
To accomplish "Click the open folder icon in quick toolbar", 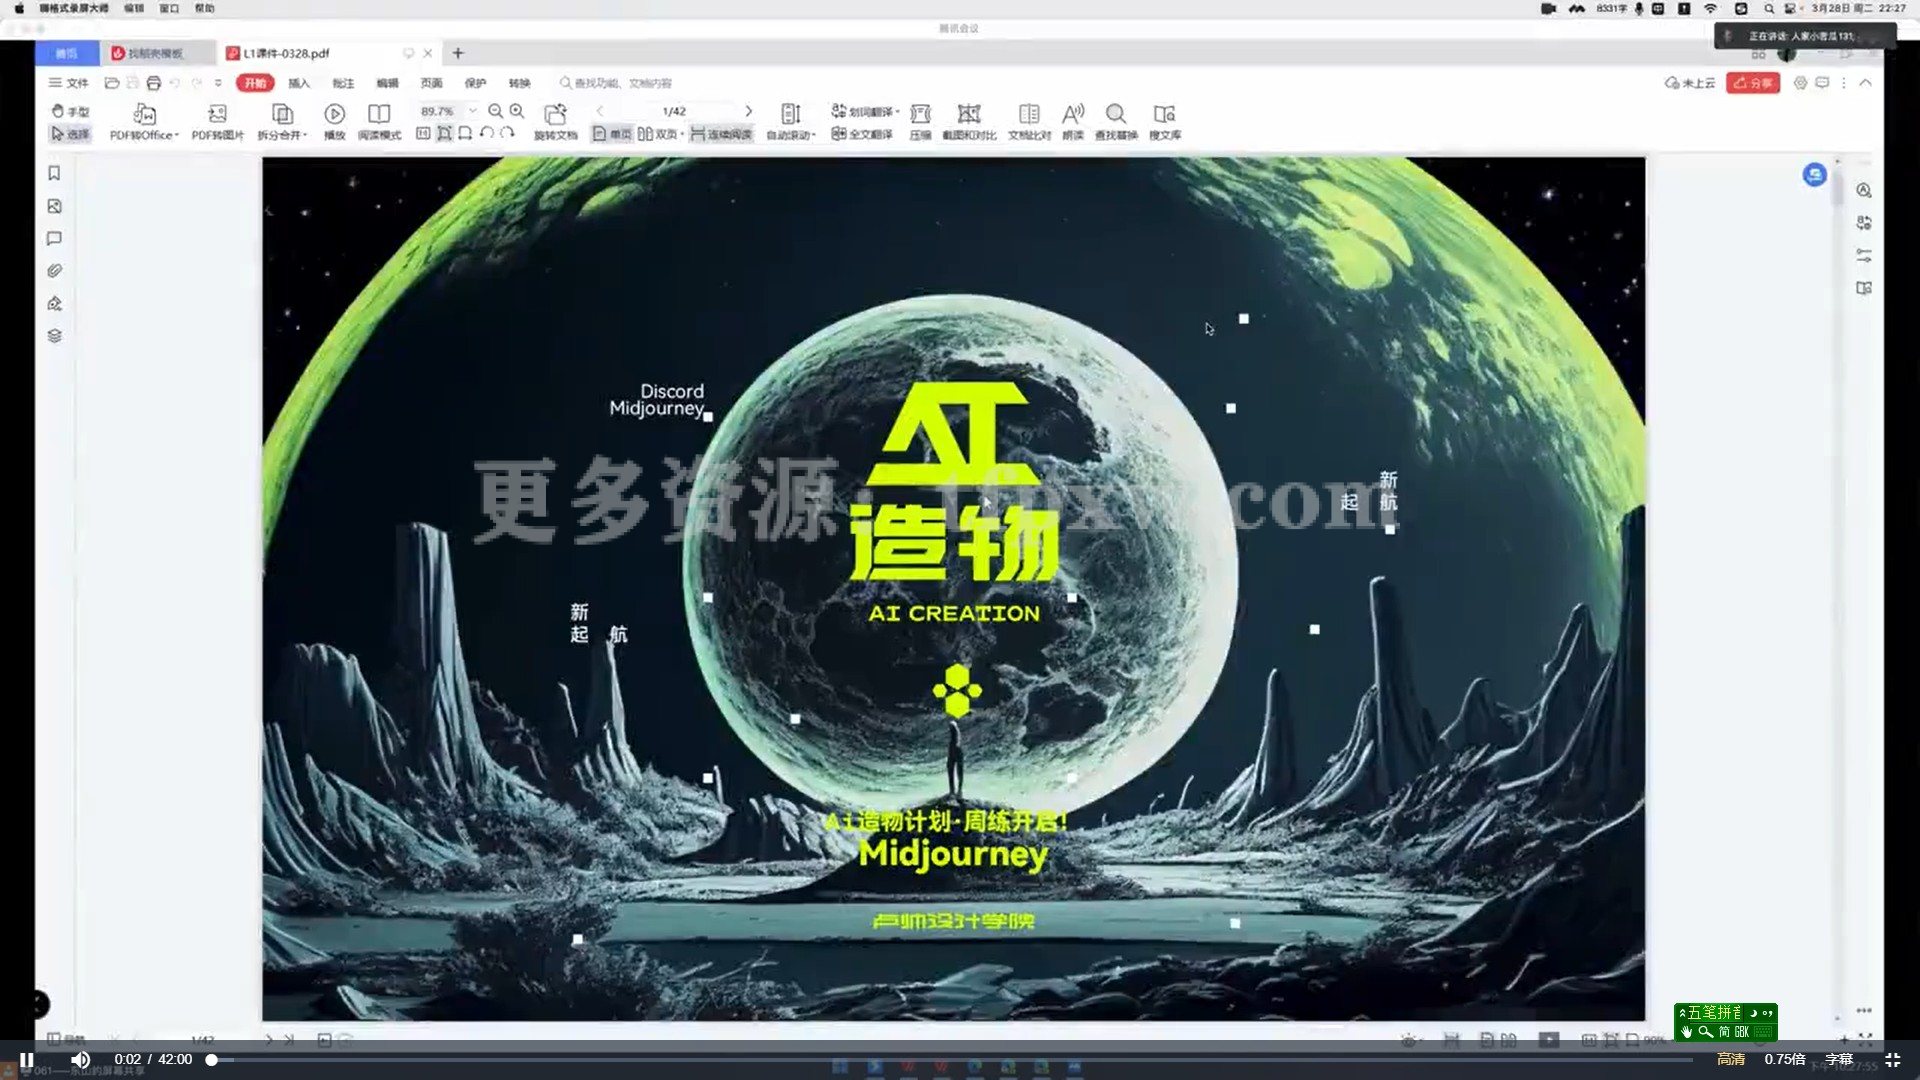I will [x=112, y=83].
